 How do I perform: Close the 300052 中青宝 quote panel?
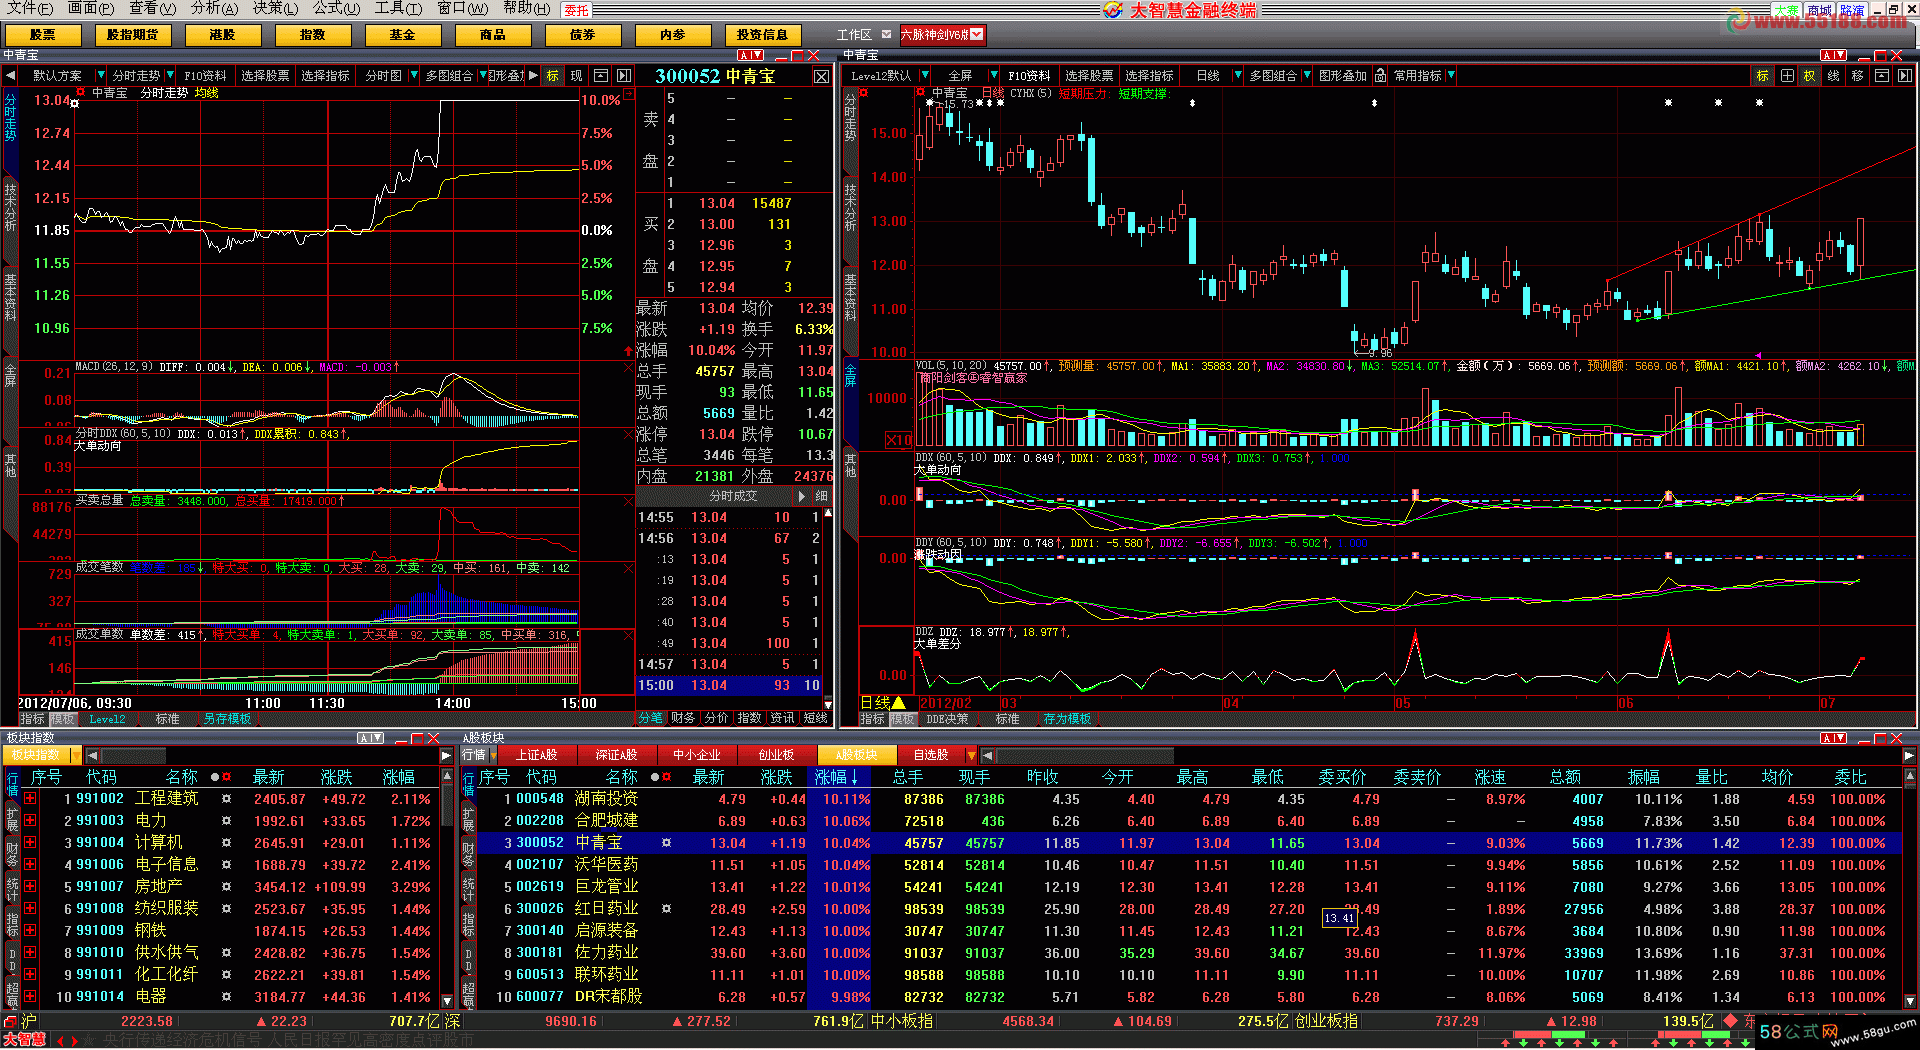coord(821,77)
